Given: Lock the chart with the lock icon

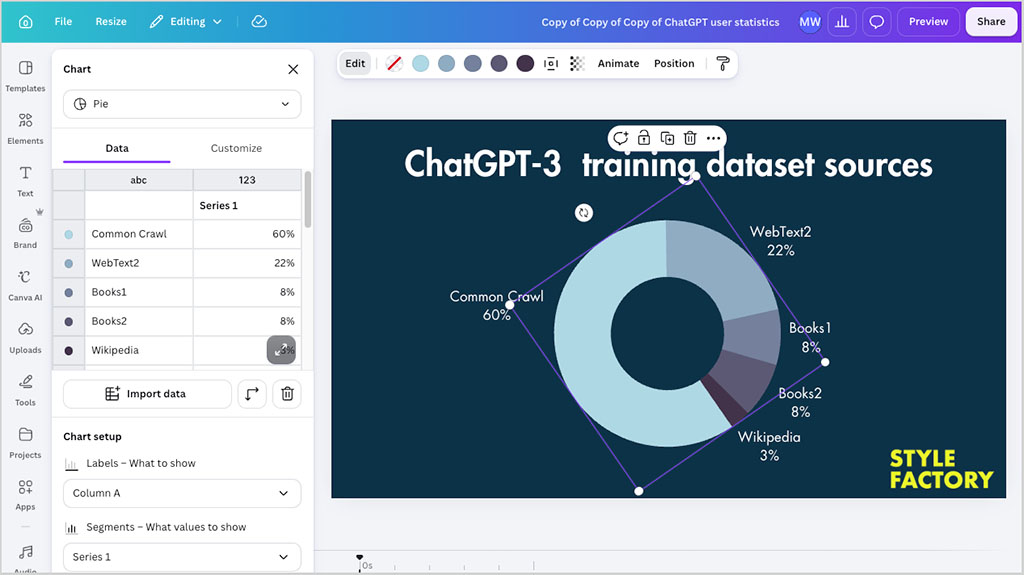Looking at the screenshot, I should pyautogui.click(x=644, y=138).
